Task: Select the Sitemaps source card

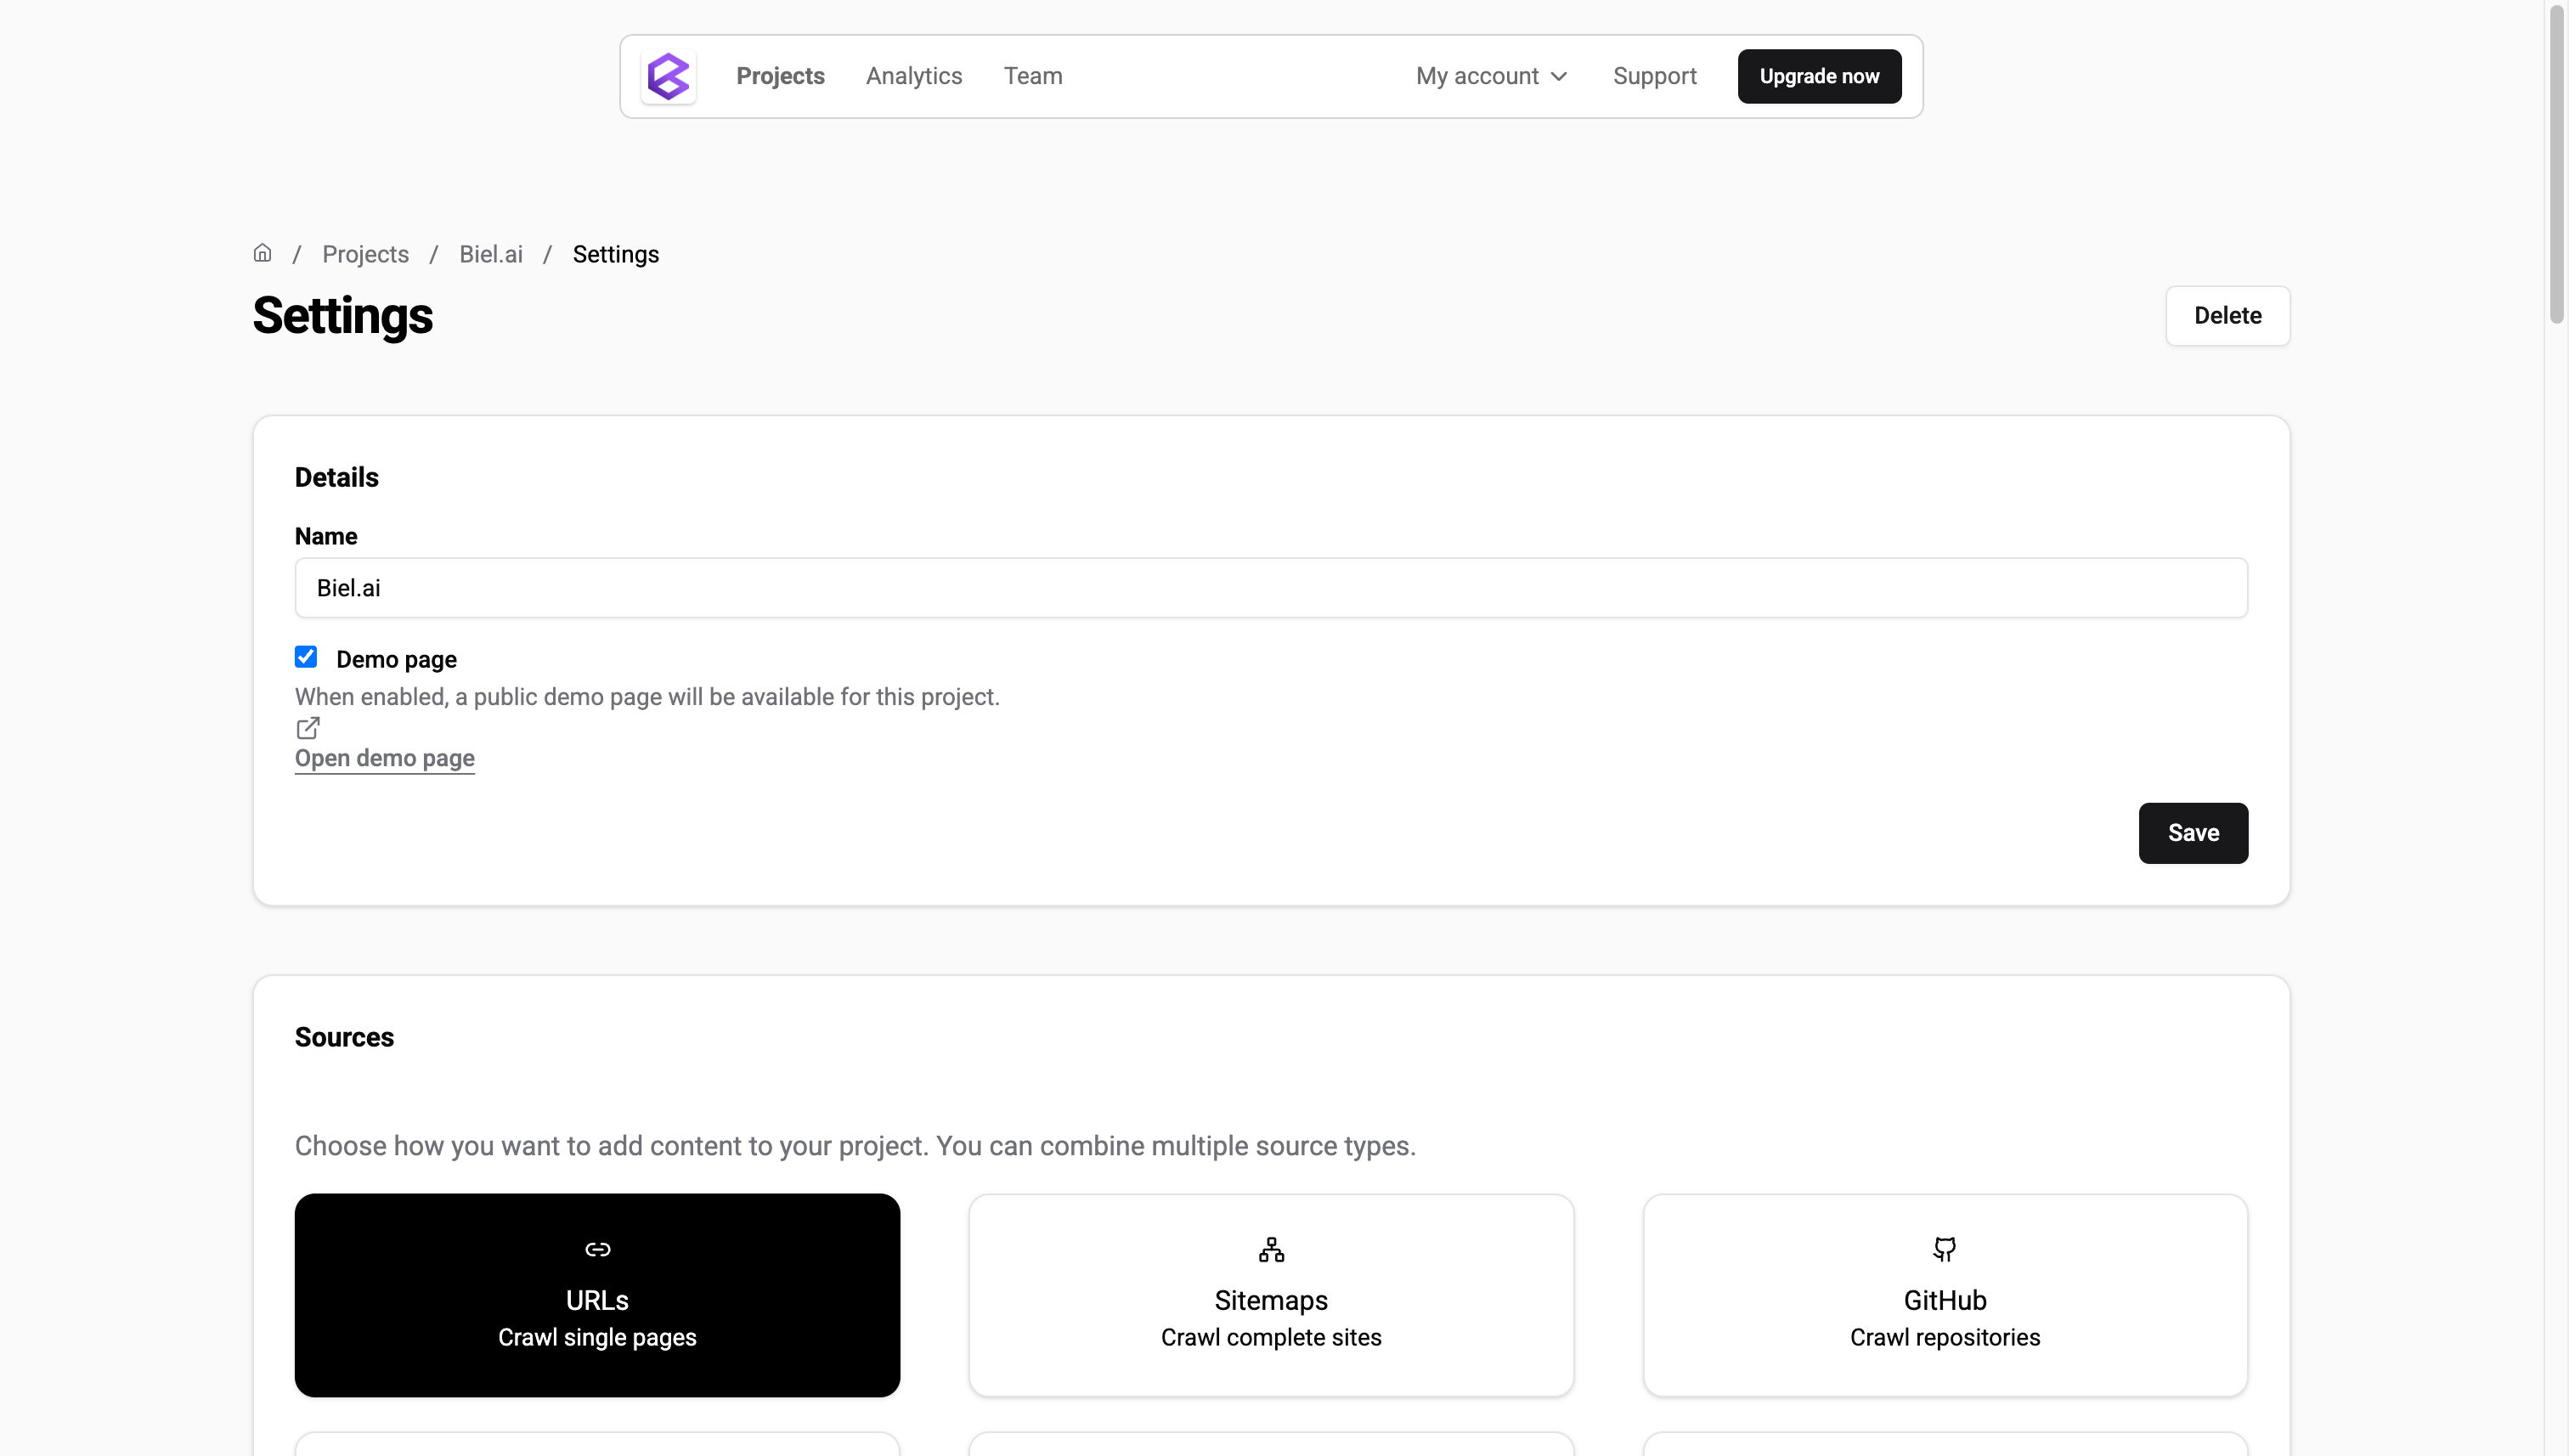Action: [x=1271, y=1295]
